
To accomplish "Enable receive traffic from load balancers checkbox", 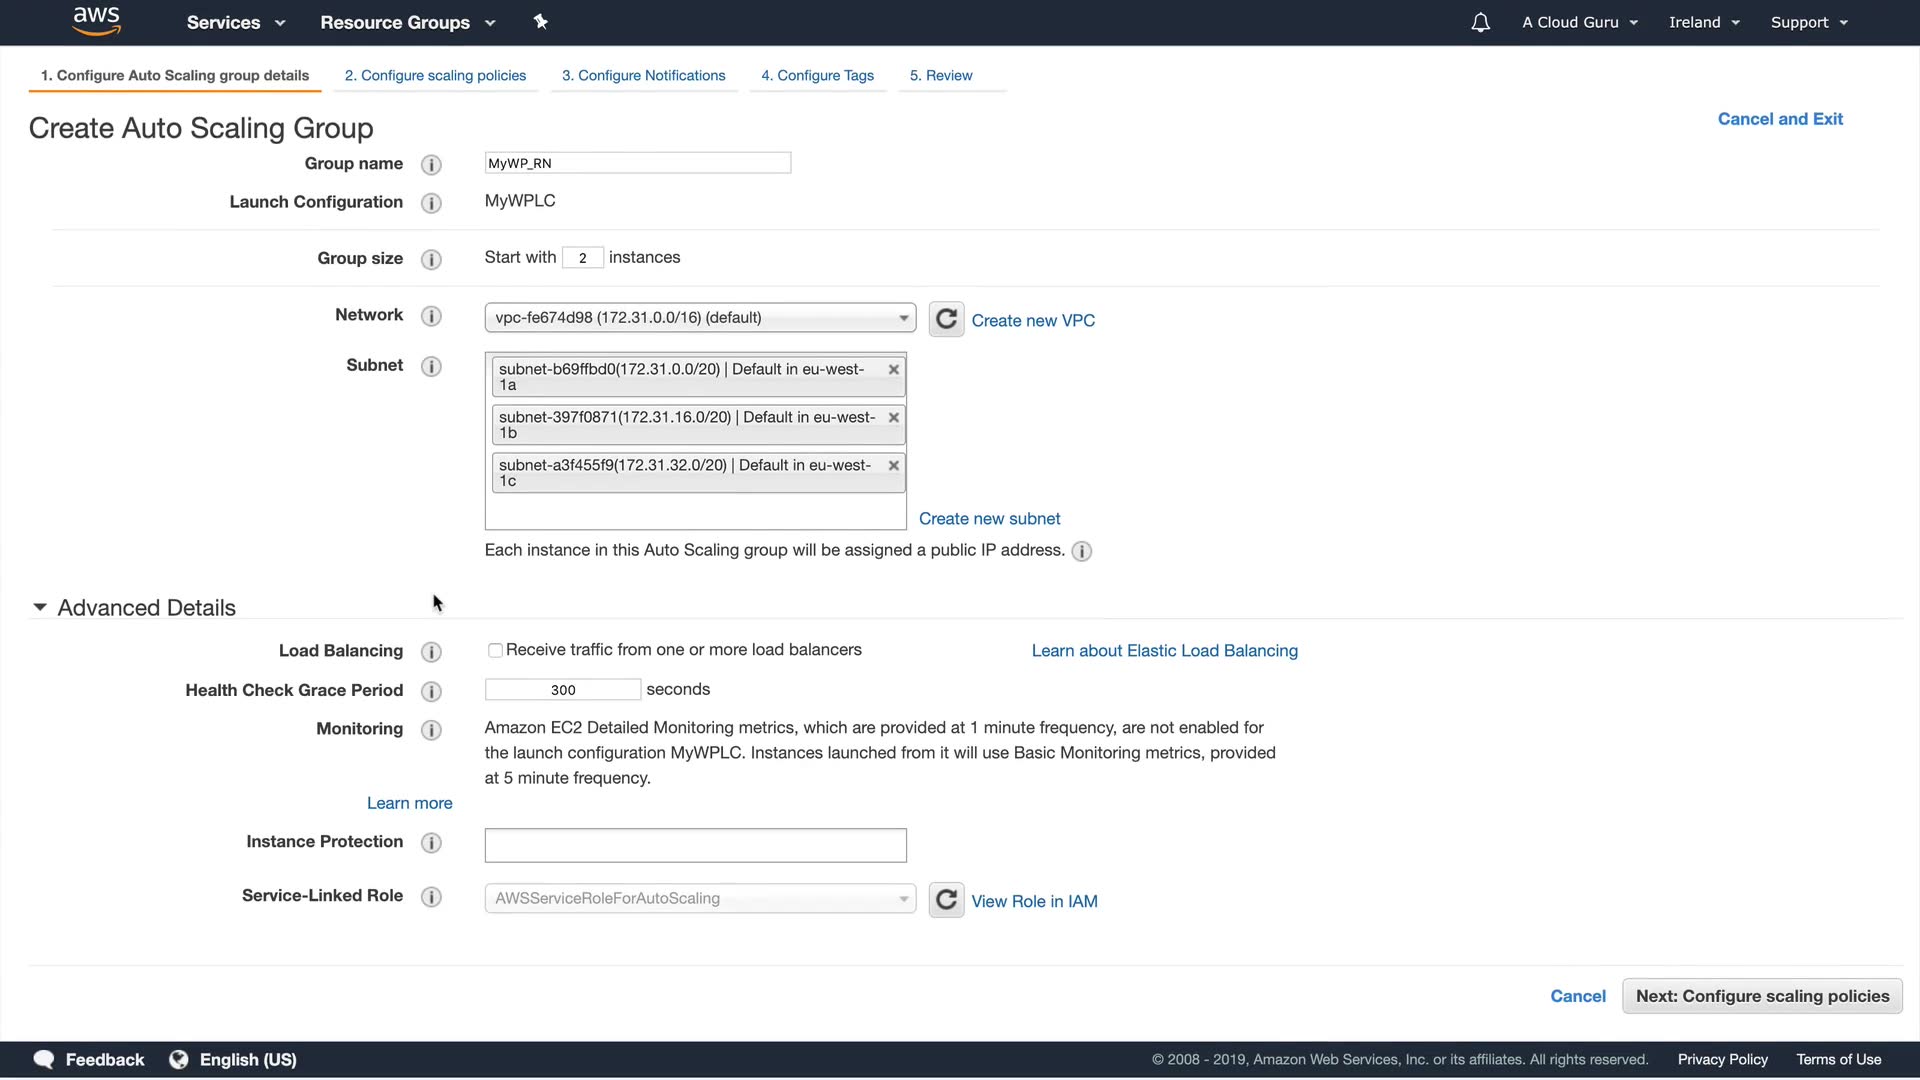I will [x=495, y=651].
